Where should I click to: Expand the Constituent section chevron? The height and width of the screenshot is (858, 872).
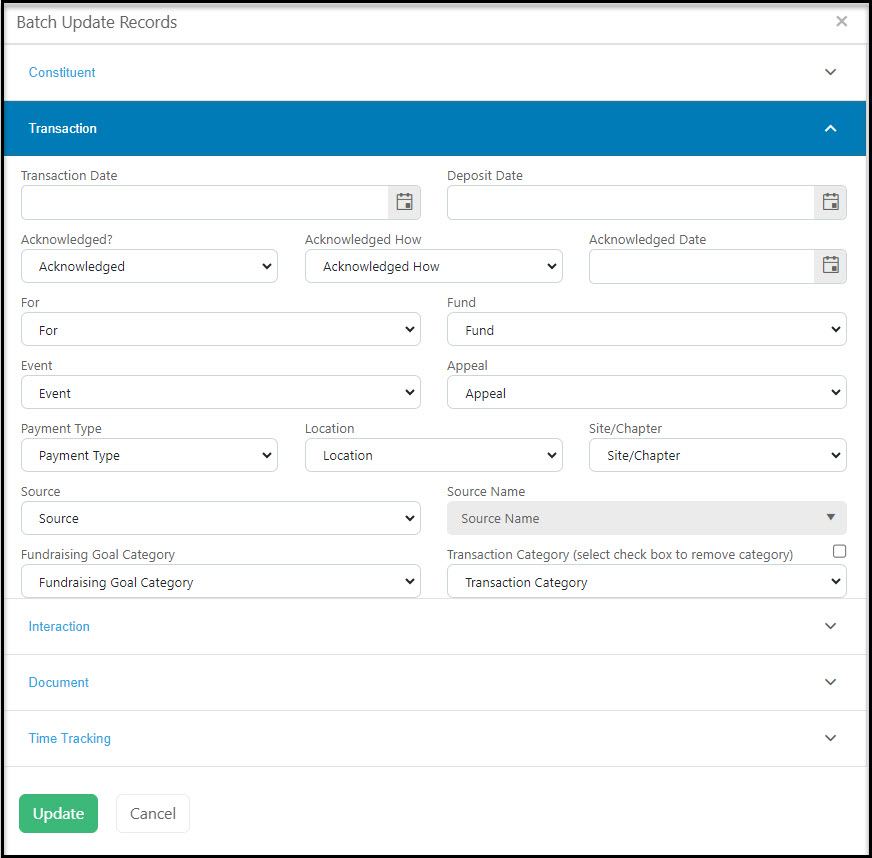[x=830, y=72]
